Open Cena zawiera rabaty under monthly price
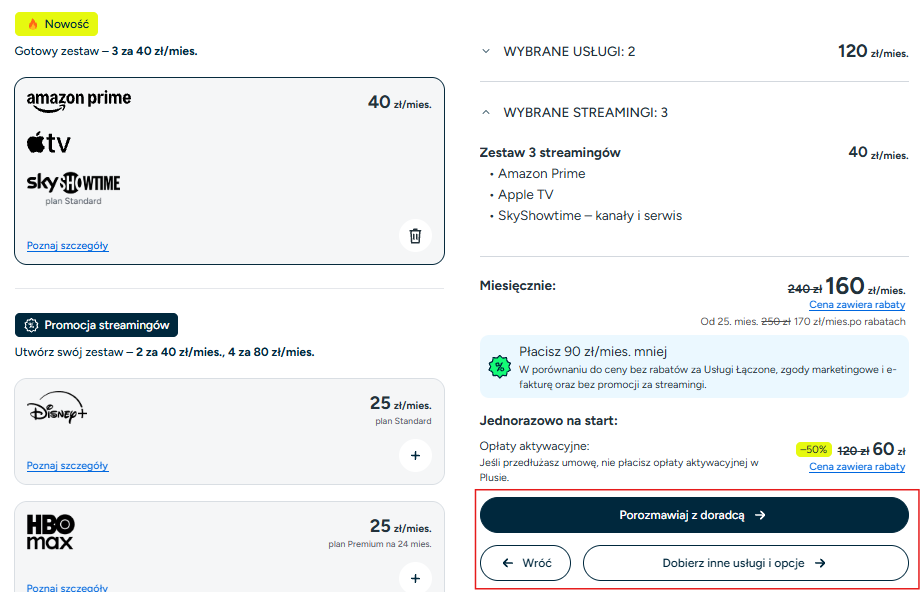The width and height of the screenshot is (922, 592). [857, 305]
